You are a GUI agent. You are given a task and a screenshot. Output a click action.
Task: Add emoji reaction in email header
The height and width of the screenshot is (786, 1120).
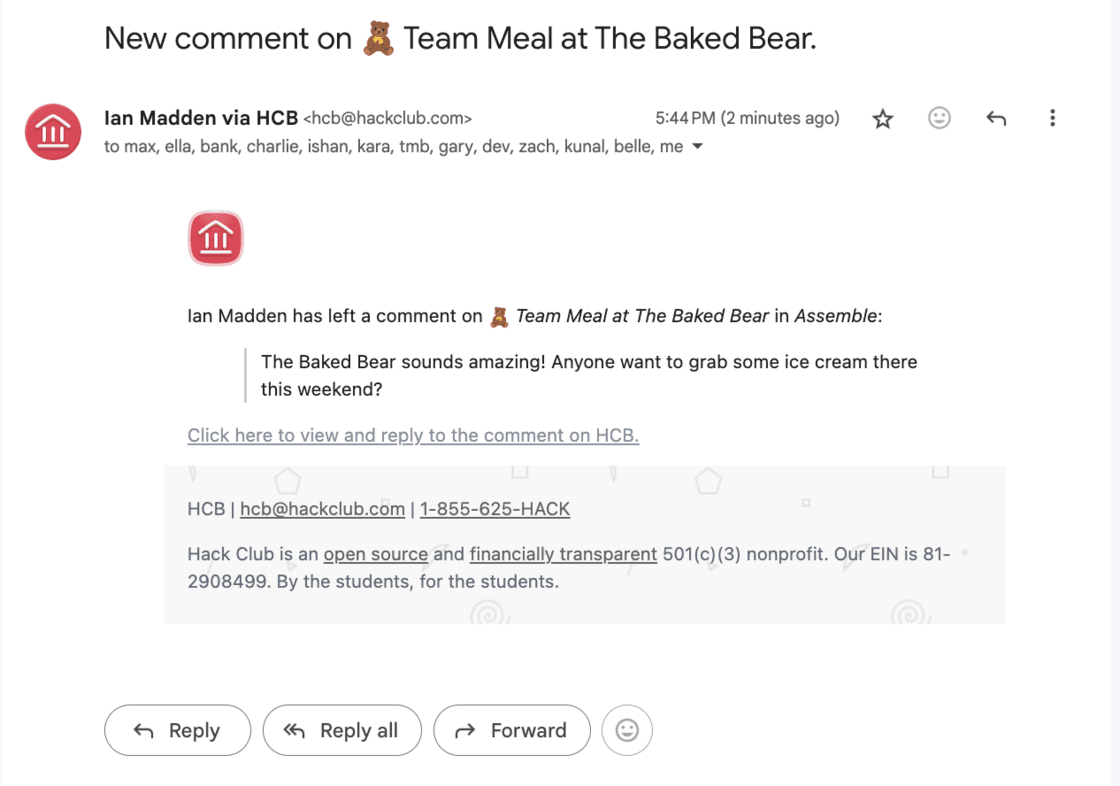click(x=939, y=118)
